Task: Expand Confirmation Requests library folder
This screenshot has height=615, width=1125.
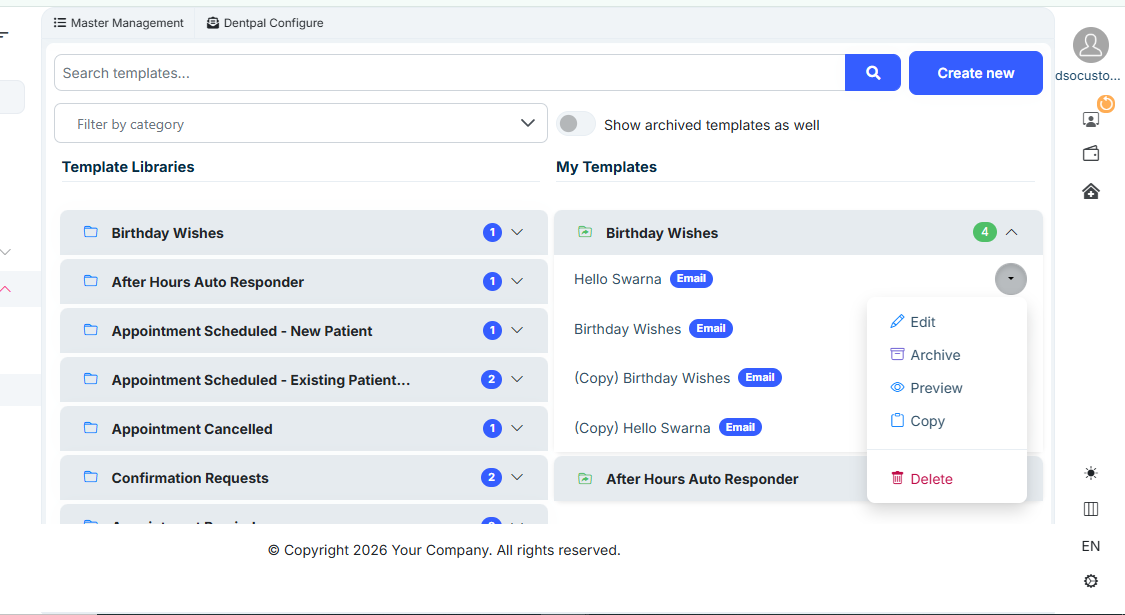Action: point(517,477)
